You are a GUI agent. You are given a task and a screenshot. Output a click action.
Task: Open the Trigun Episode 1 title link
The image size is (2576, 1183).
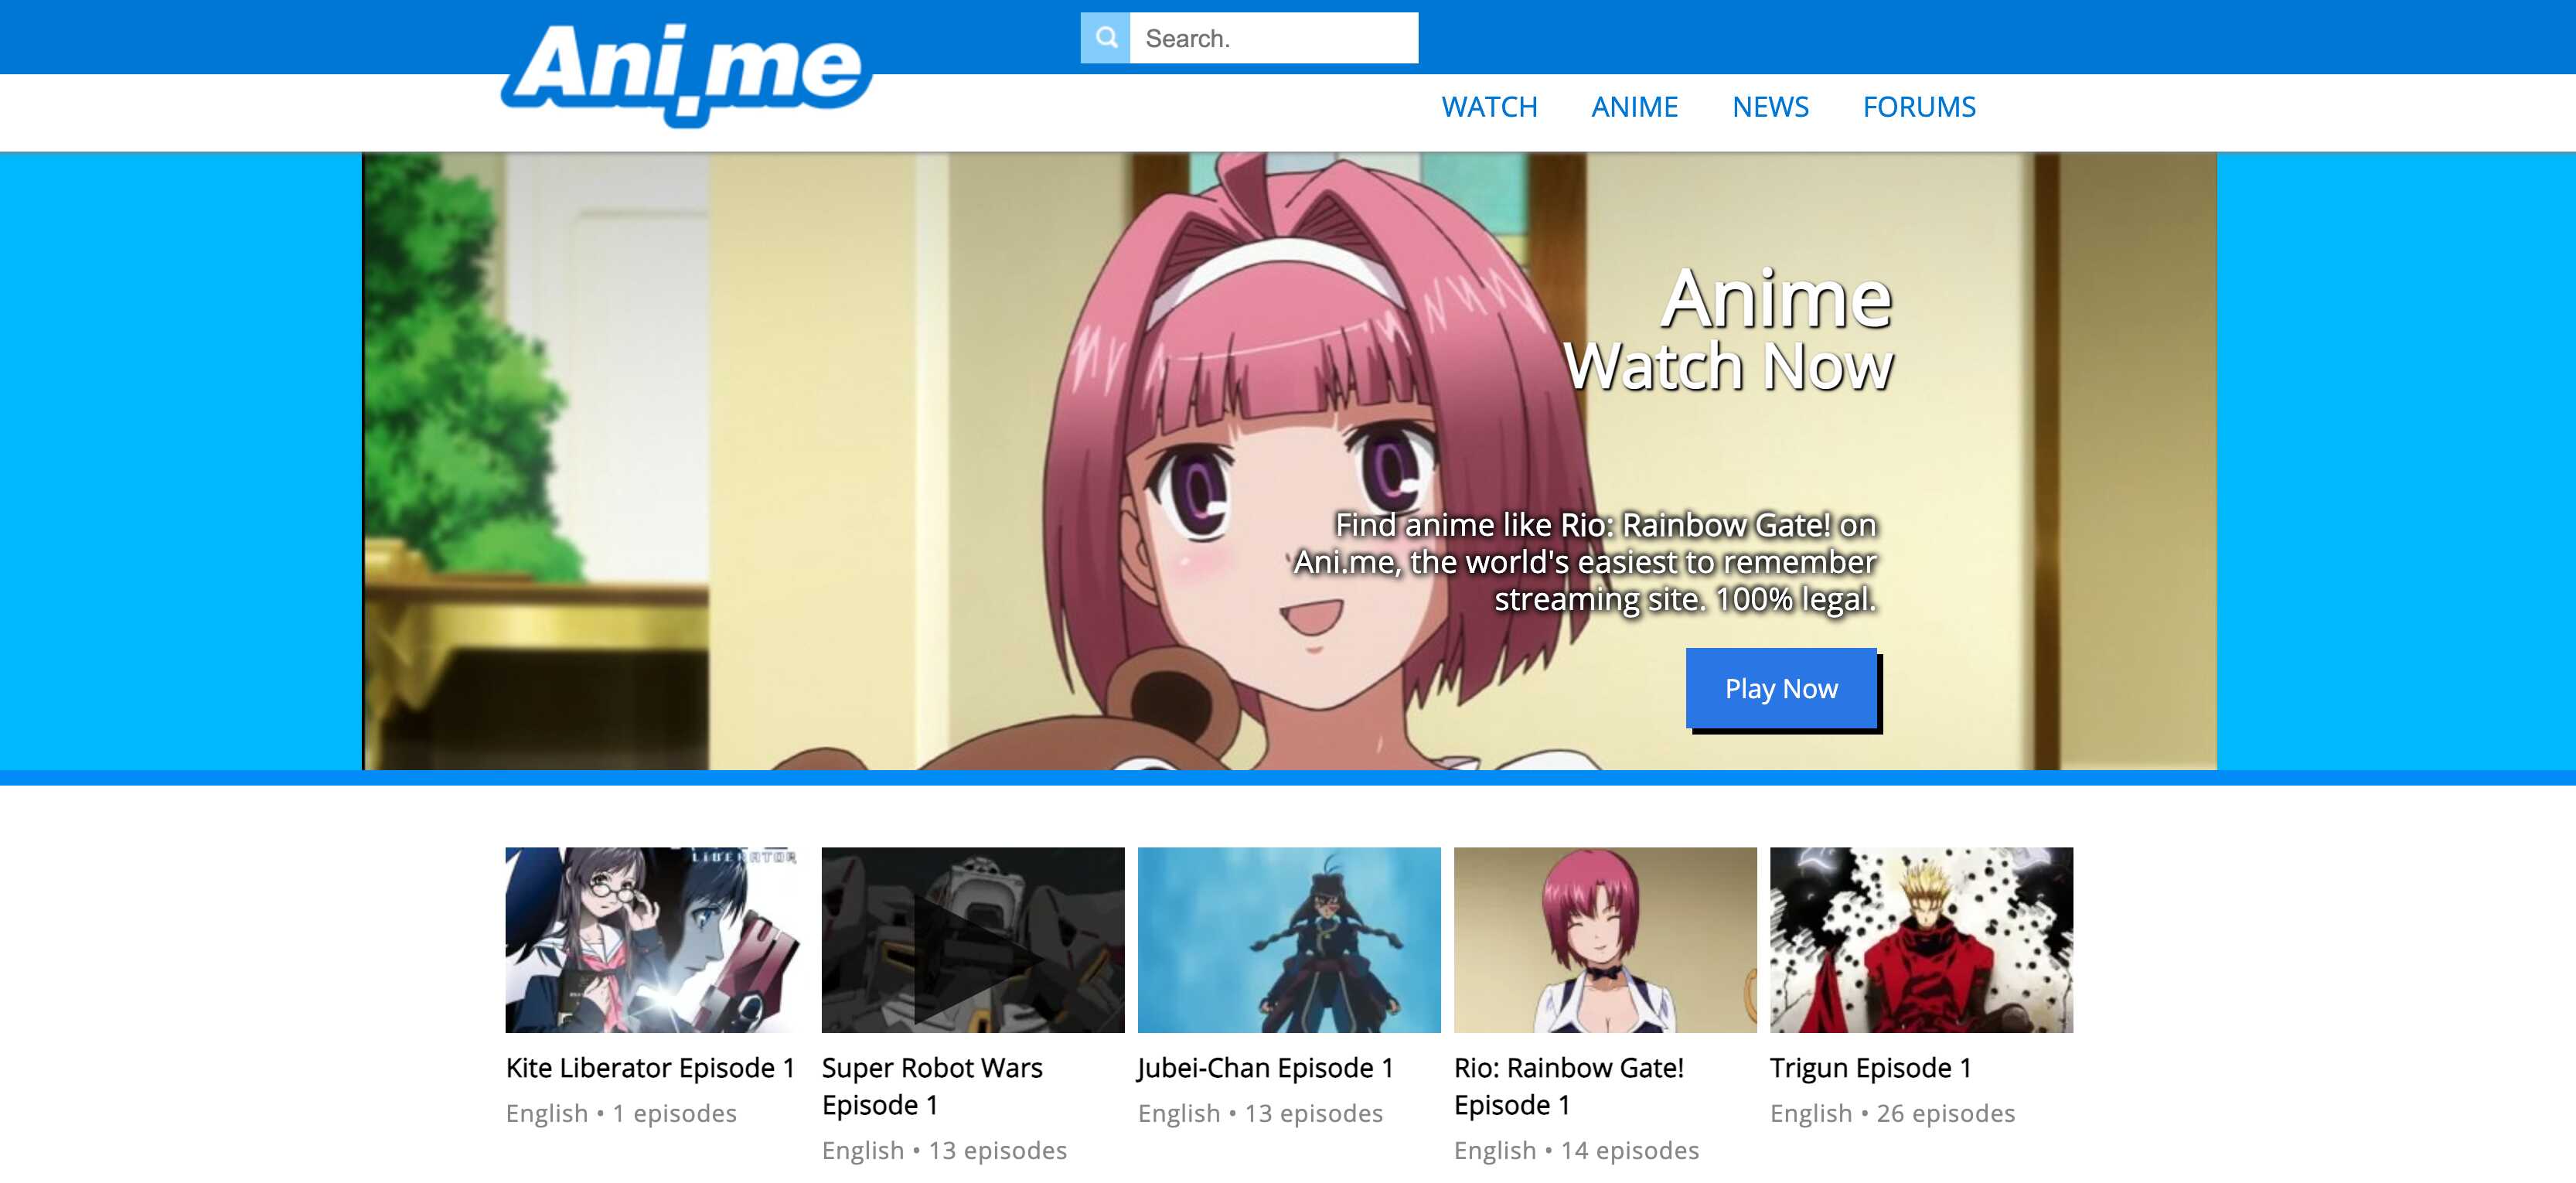(x=1870, y=1067)
